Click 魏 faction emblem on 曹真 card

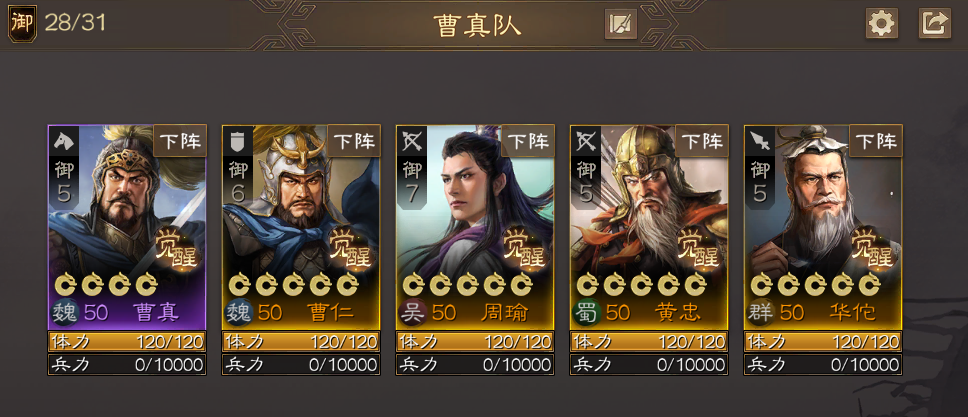coord(64,313)
